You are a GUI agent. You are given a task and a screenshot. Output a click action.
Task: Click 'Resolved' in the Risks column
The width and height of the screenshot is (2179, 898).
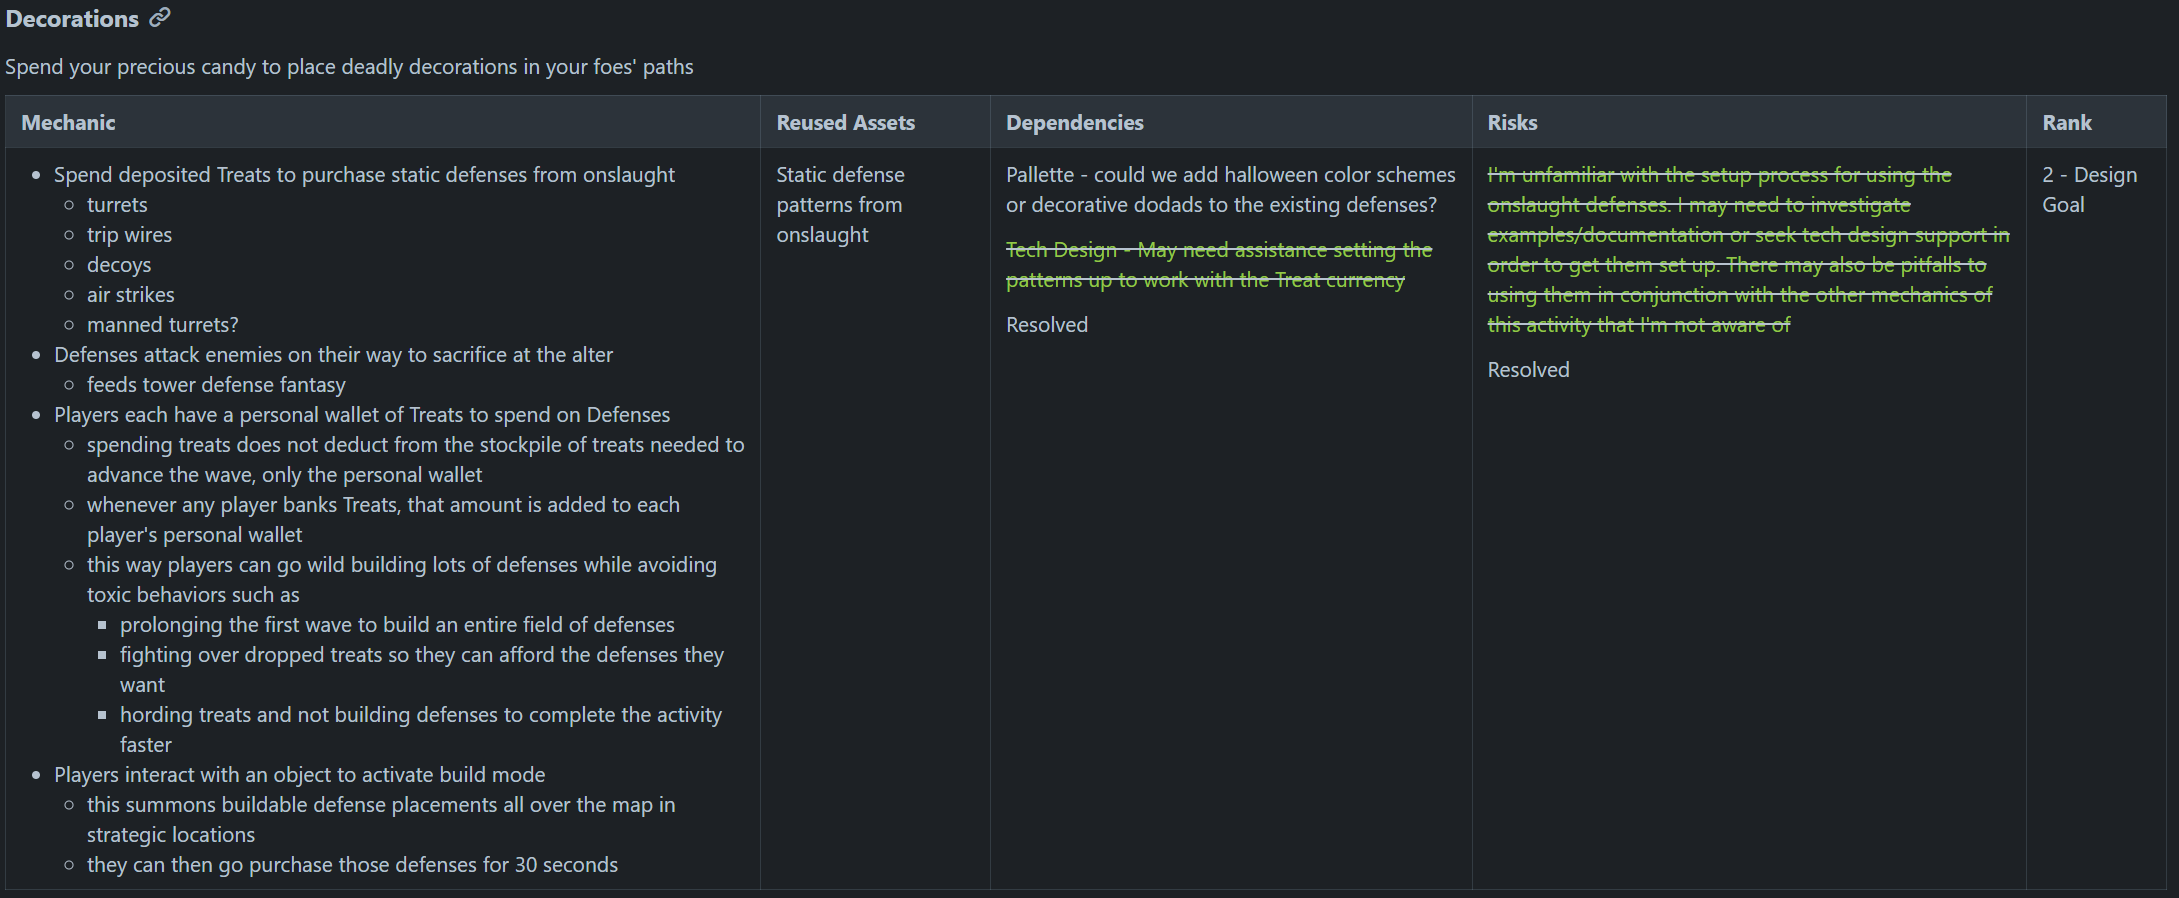(x=1528, y=370)
